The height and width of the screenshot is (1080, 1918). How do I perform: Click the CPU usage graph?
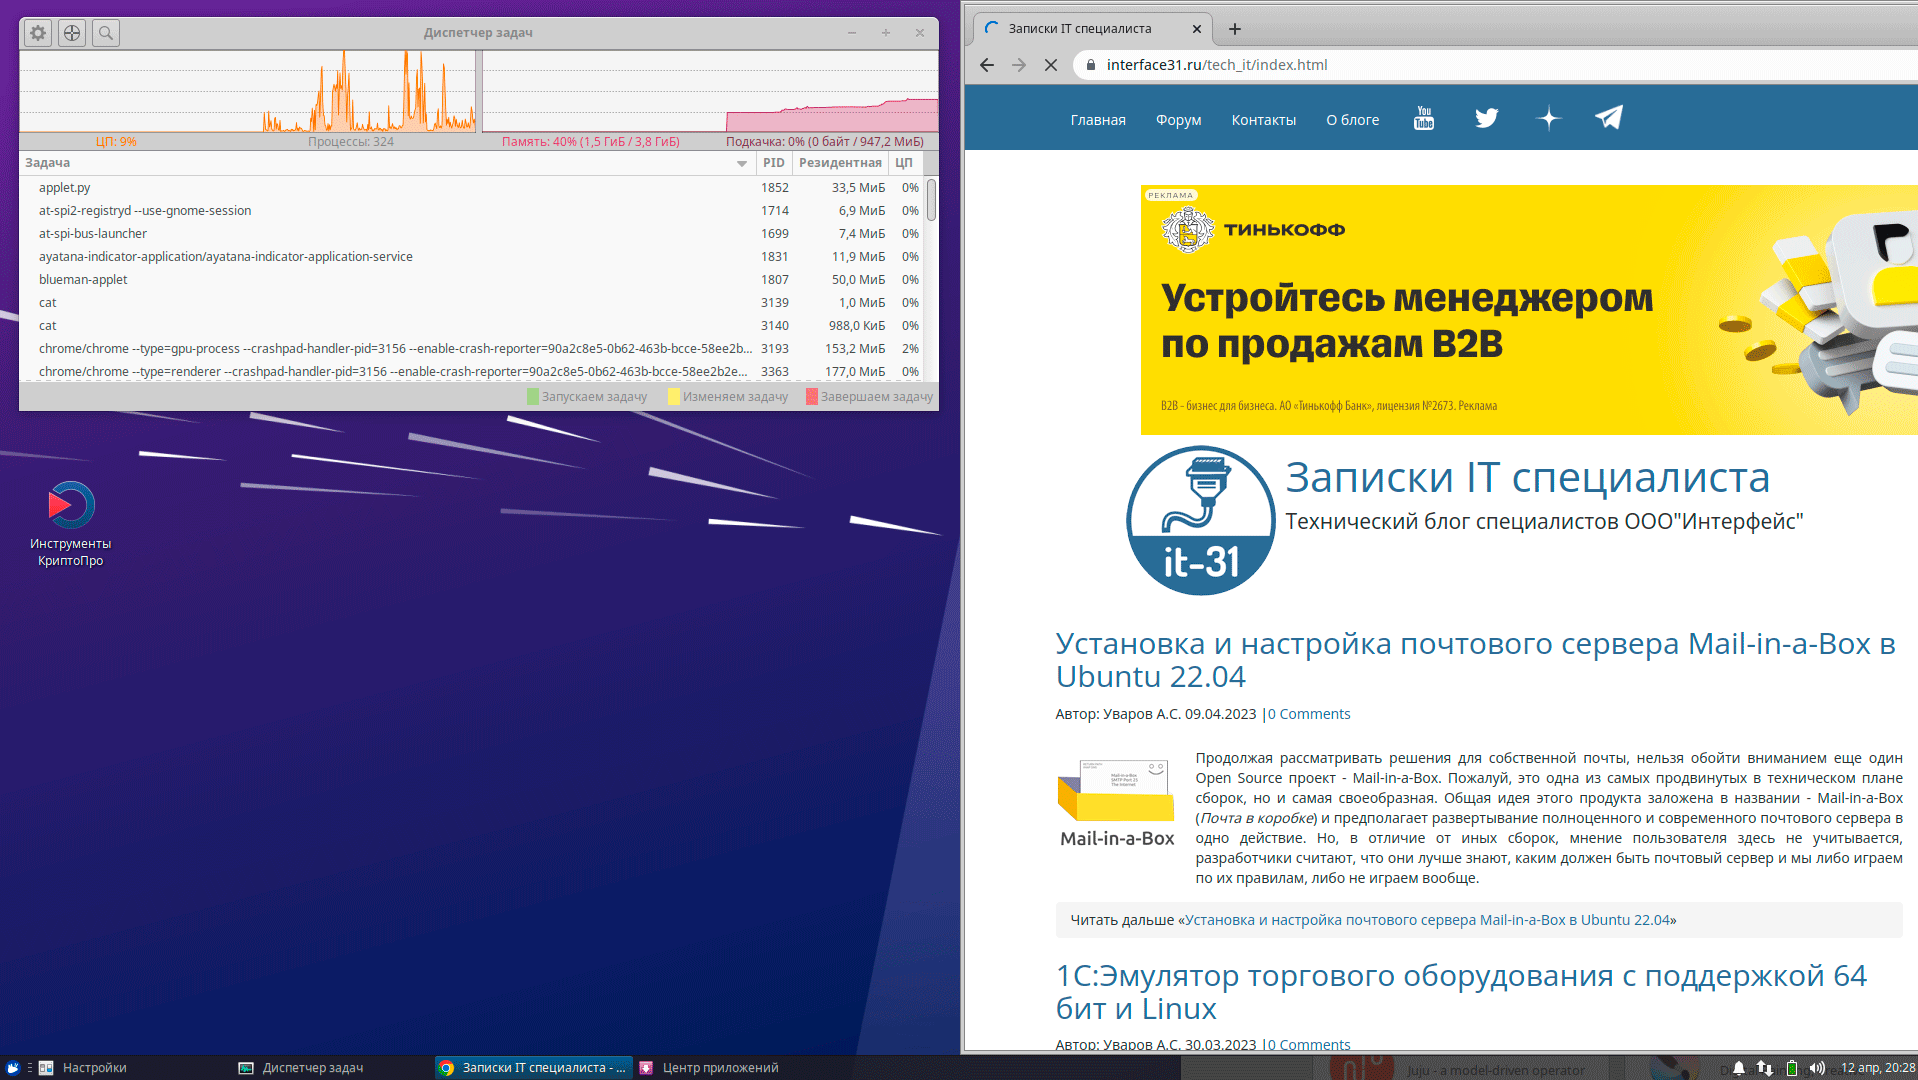tap(248, 91)
